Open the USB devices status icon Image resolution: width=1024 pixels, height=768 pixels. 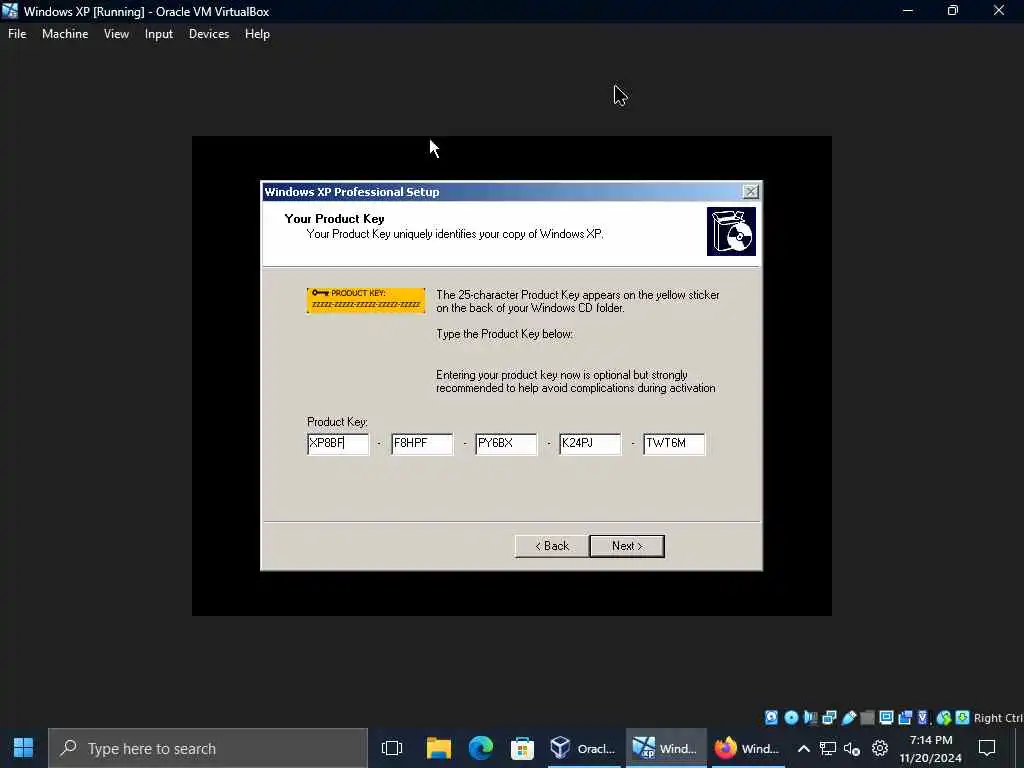click(848, 718)
